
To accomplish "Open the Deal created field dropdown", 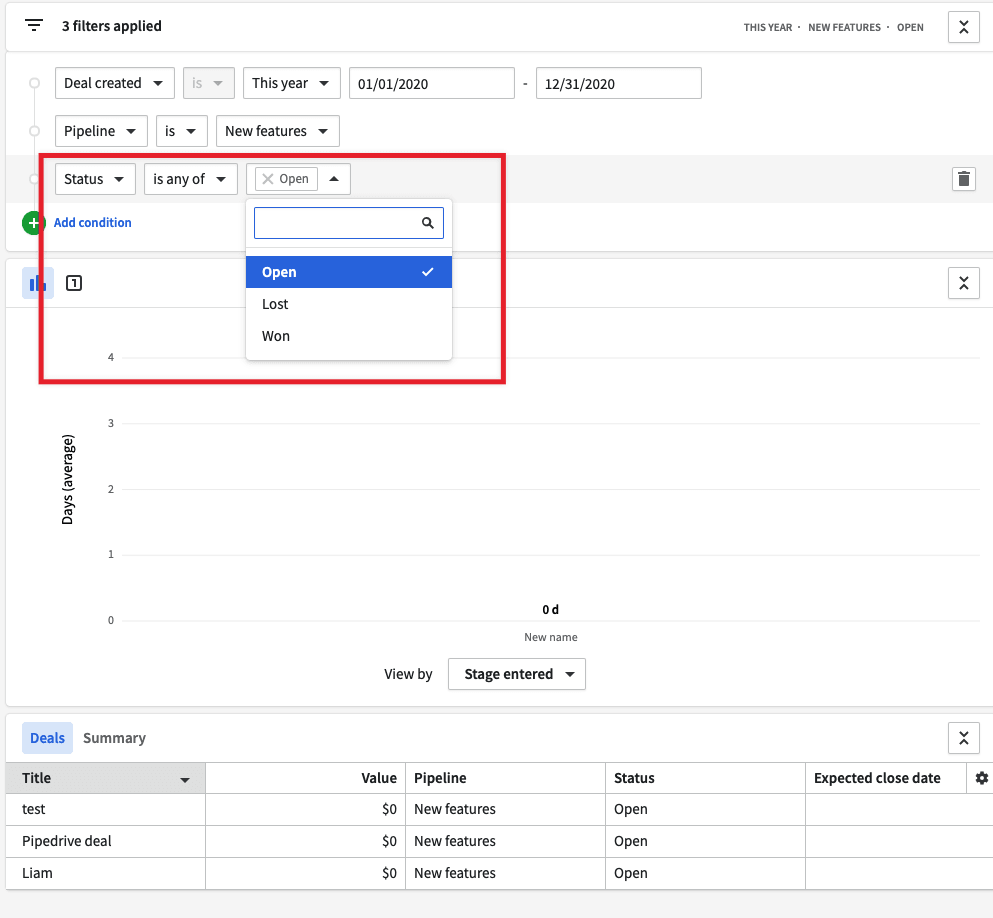I will (x=115, y=83).
